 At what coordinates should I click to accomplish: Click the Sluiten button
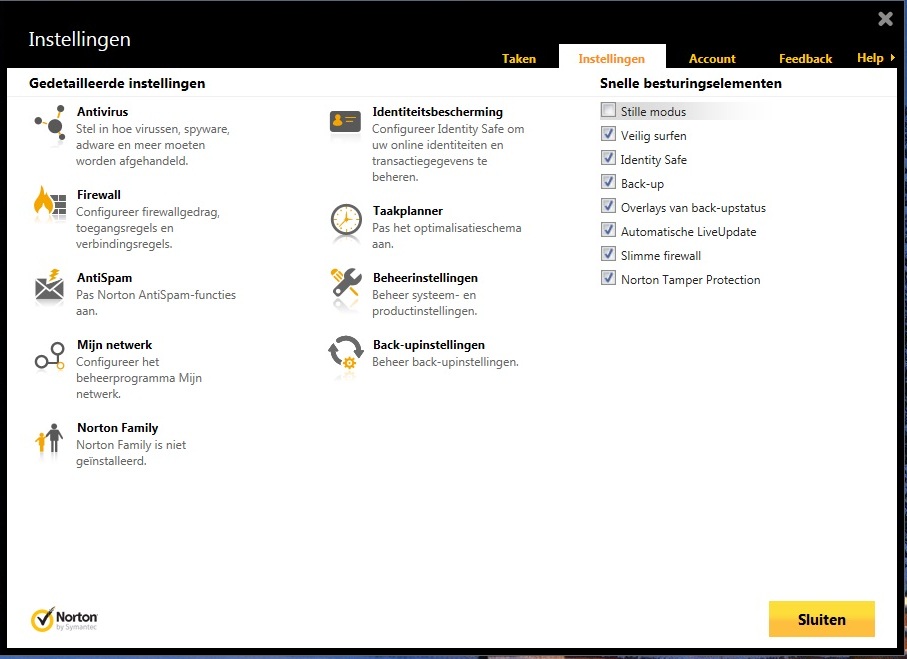[821, 619]
